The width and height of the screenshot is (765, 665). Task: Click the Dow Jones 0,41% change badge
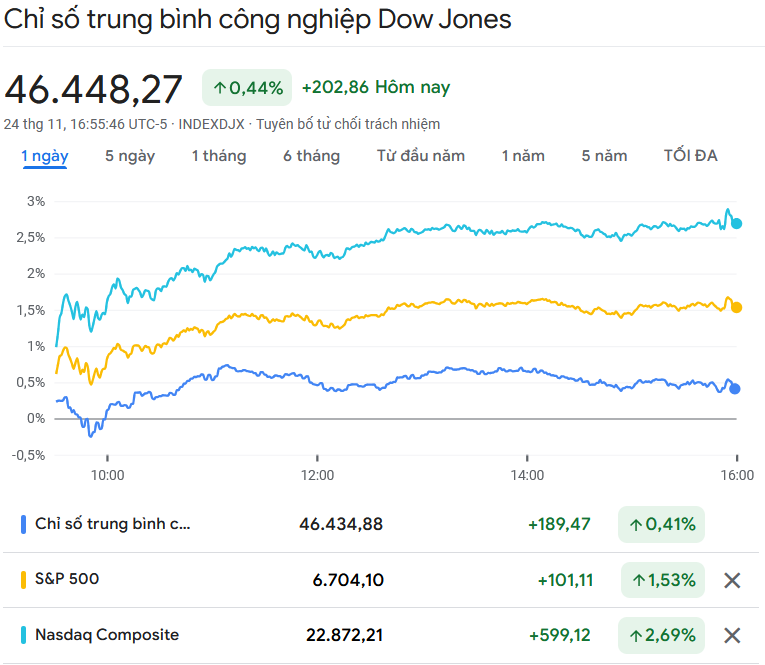[661, 524]
